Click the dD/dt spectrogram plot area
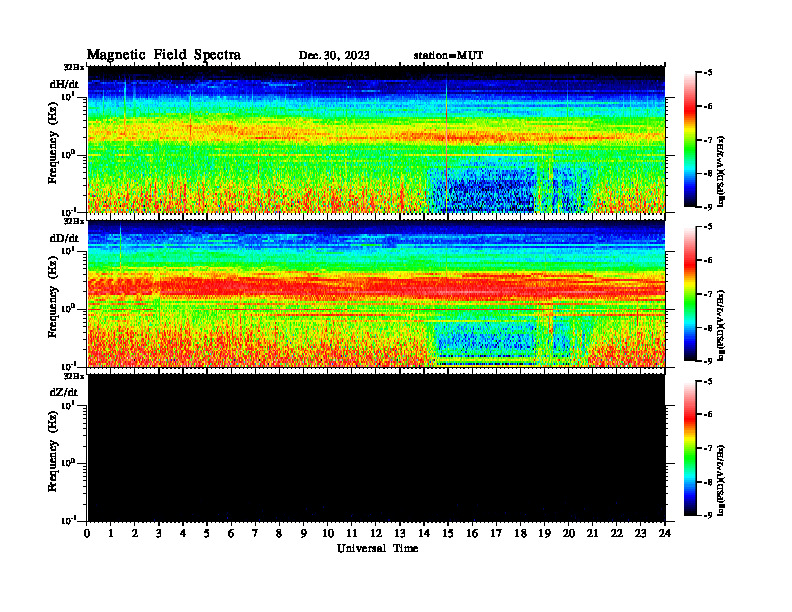The image size is (792, 612). click(x=376, y=293)
